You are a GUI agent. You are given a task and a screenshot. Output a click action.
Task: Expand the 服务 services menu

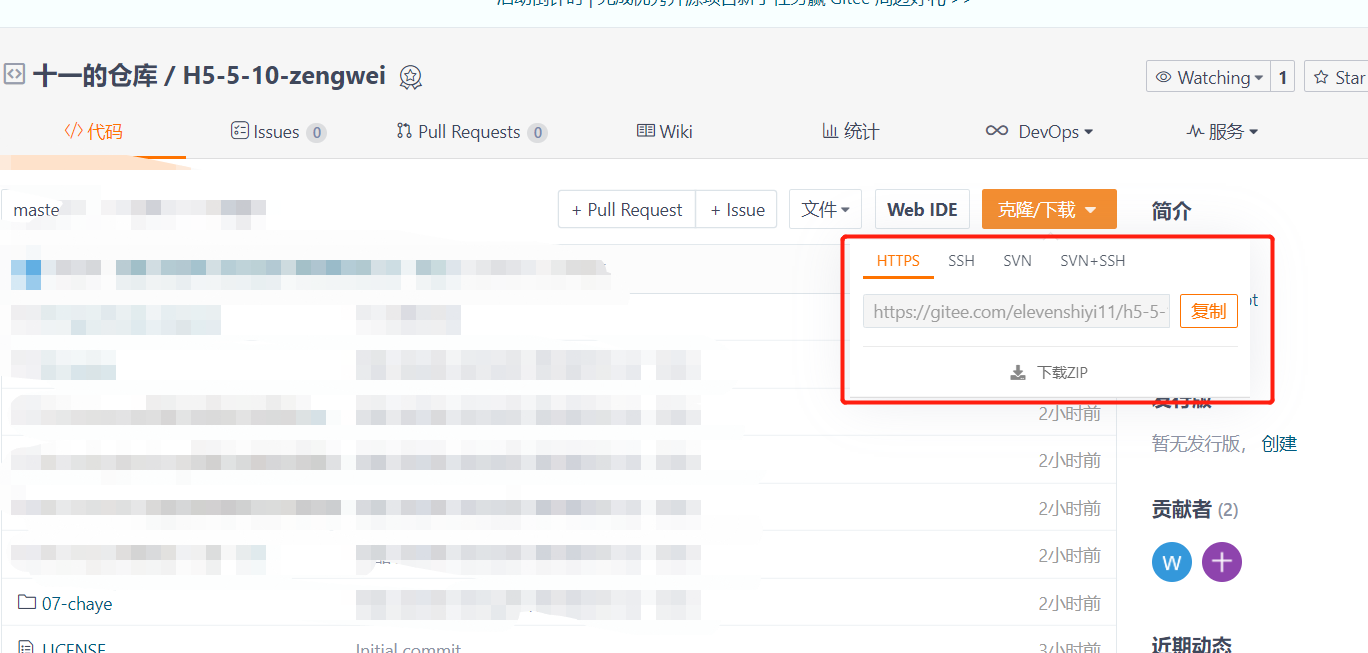tap(1222, 131)
